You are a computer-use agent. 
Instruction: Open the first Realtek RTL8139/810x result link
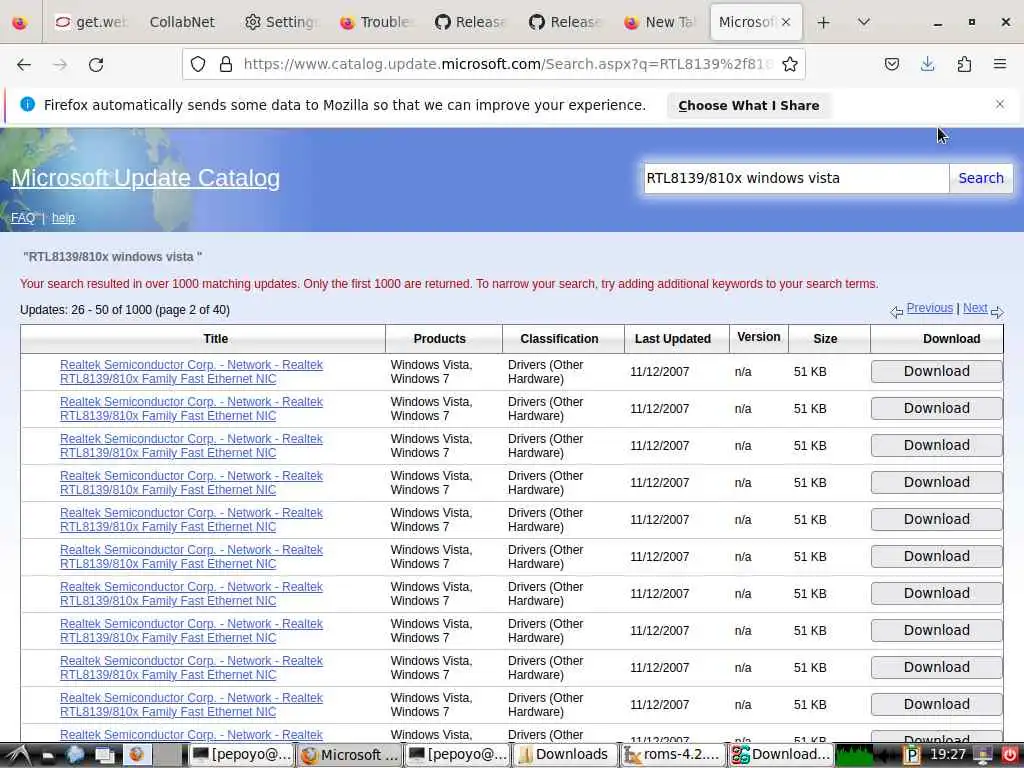coord(191,372)
